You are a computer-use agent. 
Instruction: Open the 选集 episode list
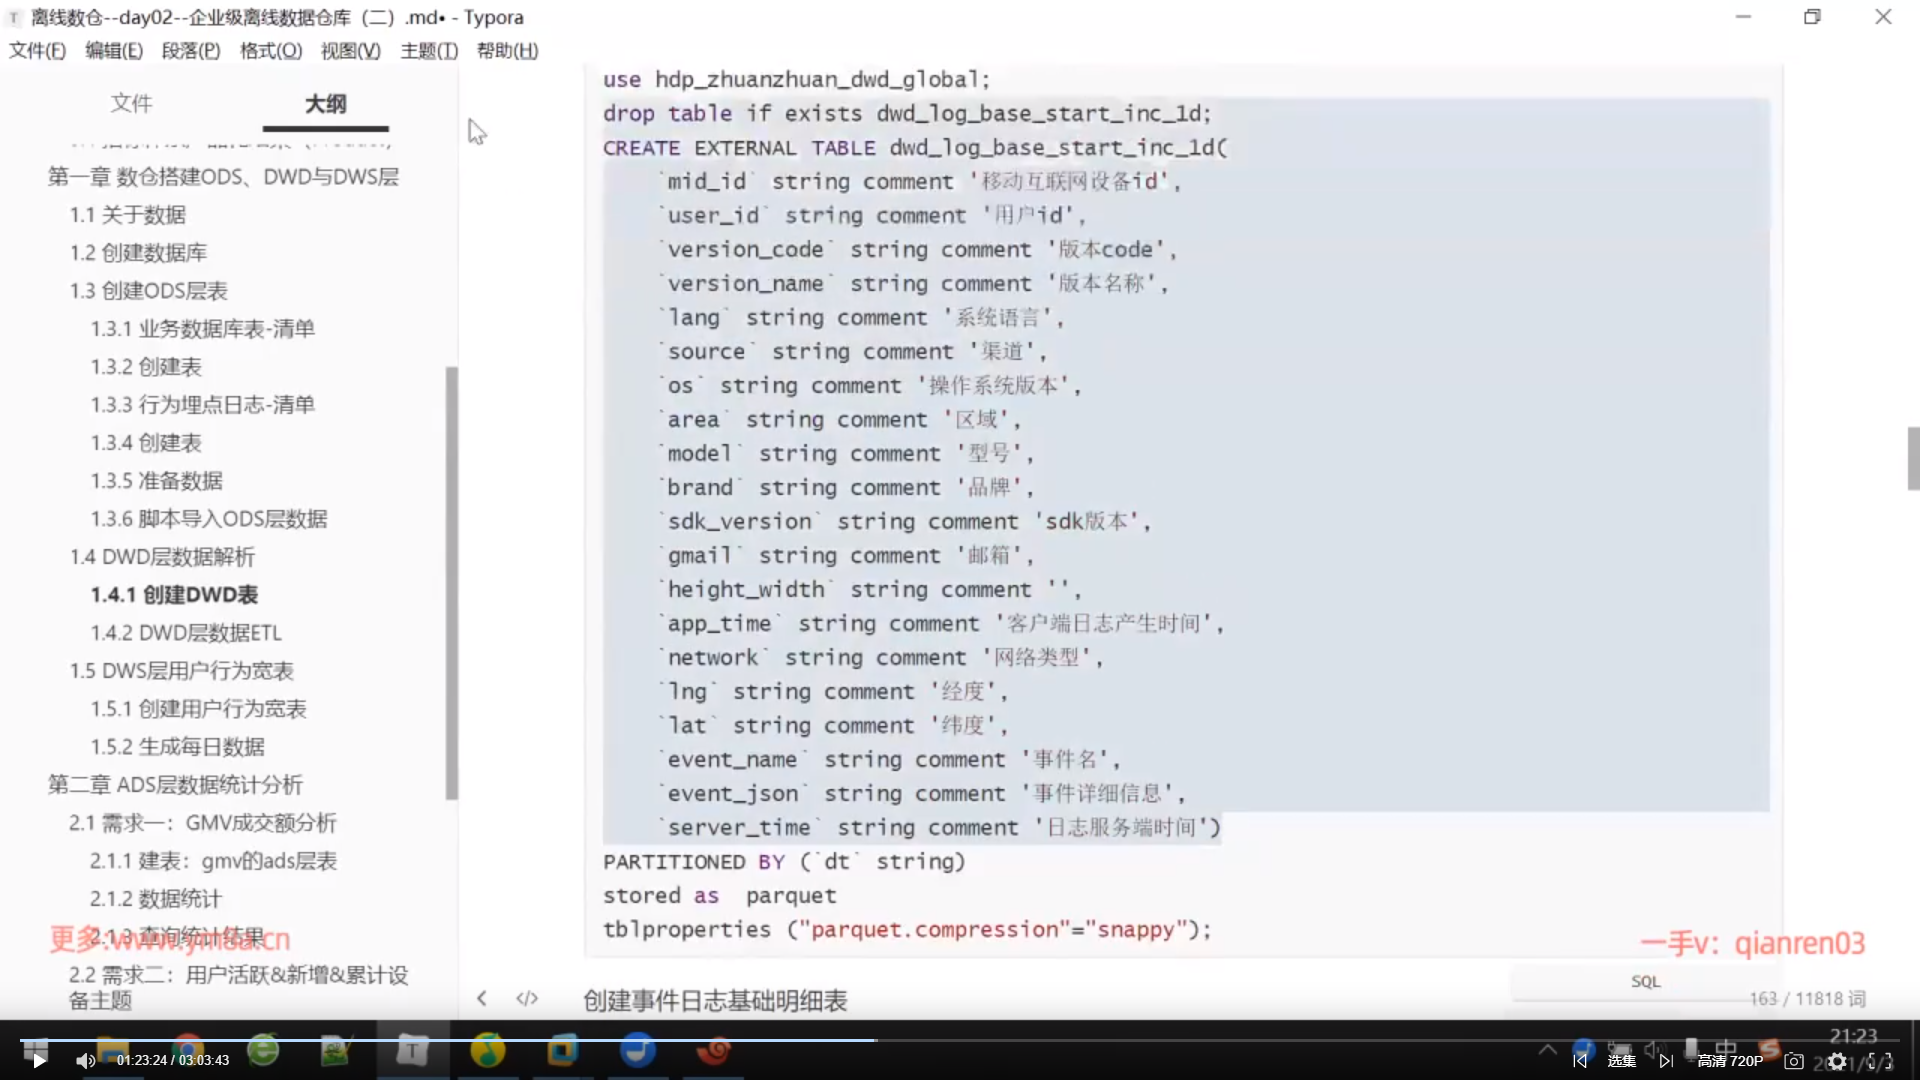[1622, 1061]
